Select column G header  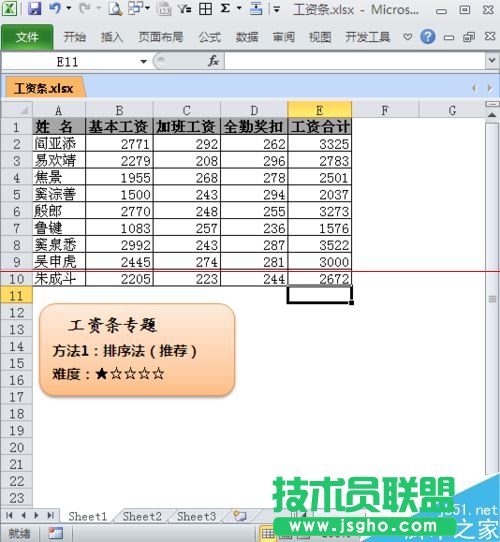tap(452, 110)
